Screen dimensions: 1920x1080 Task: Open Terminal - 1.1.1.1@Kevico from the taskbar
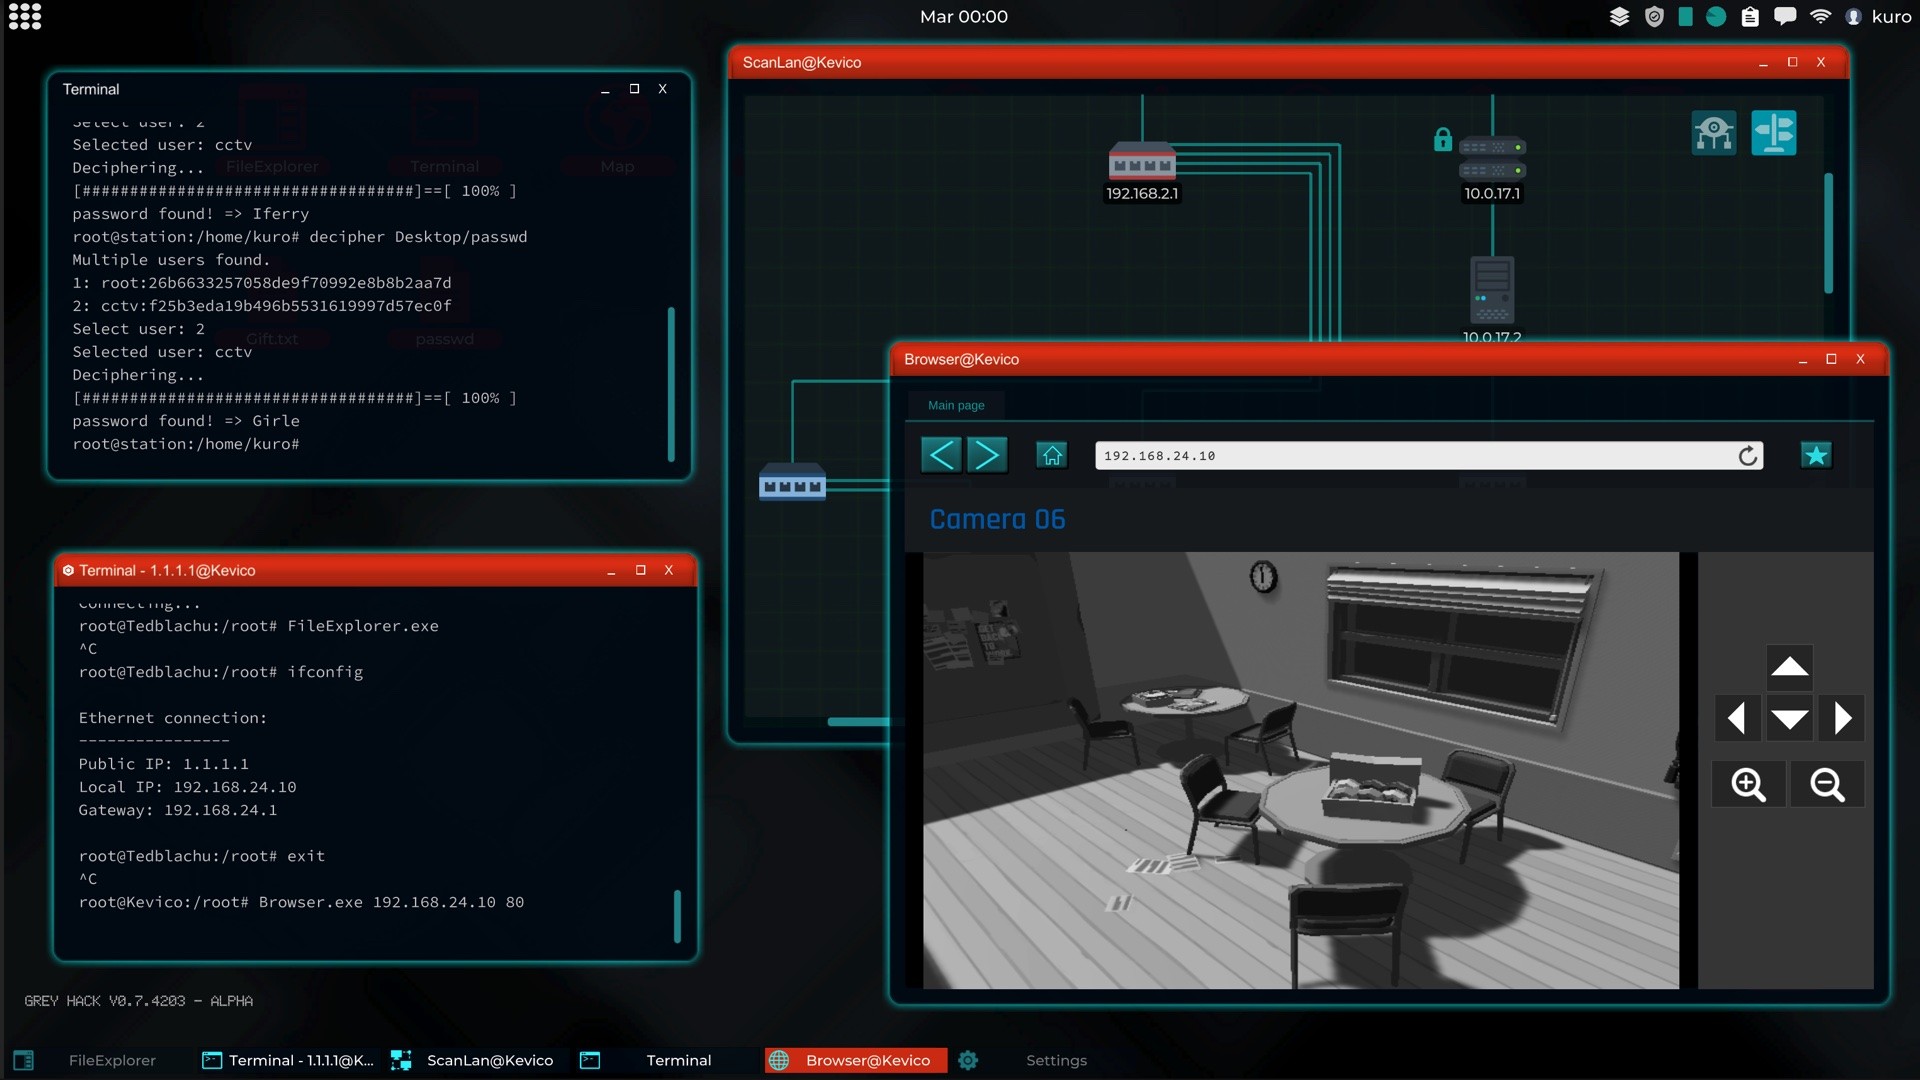point(288,1060)
